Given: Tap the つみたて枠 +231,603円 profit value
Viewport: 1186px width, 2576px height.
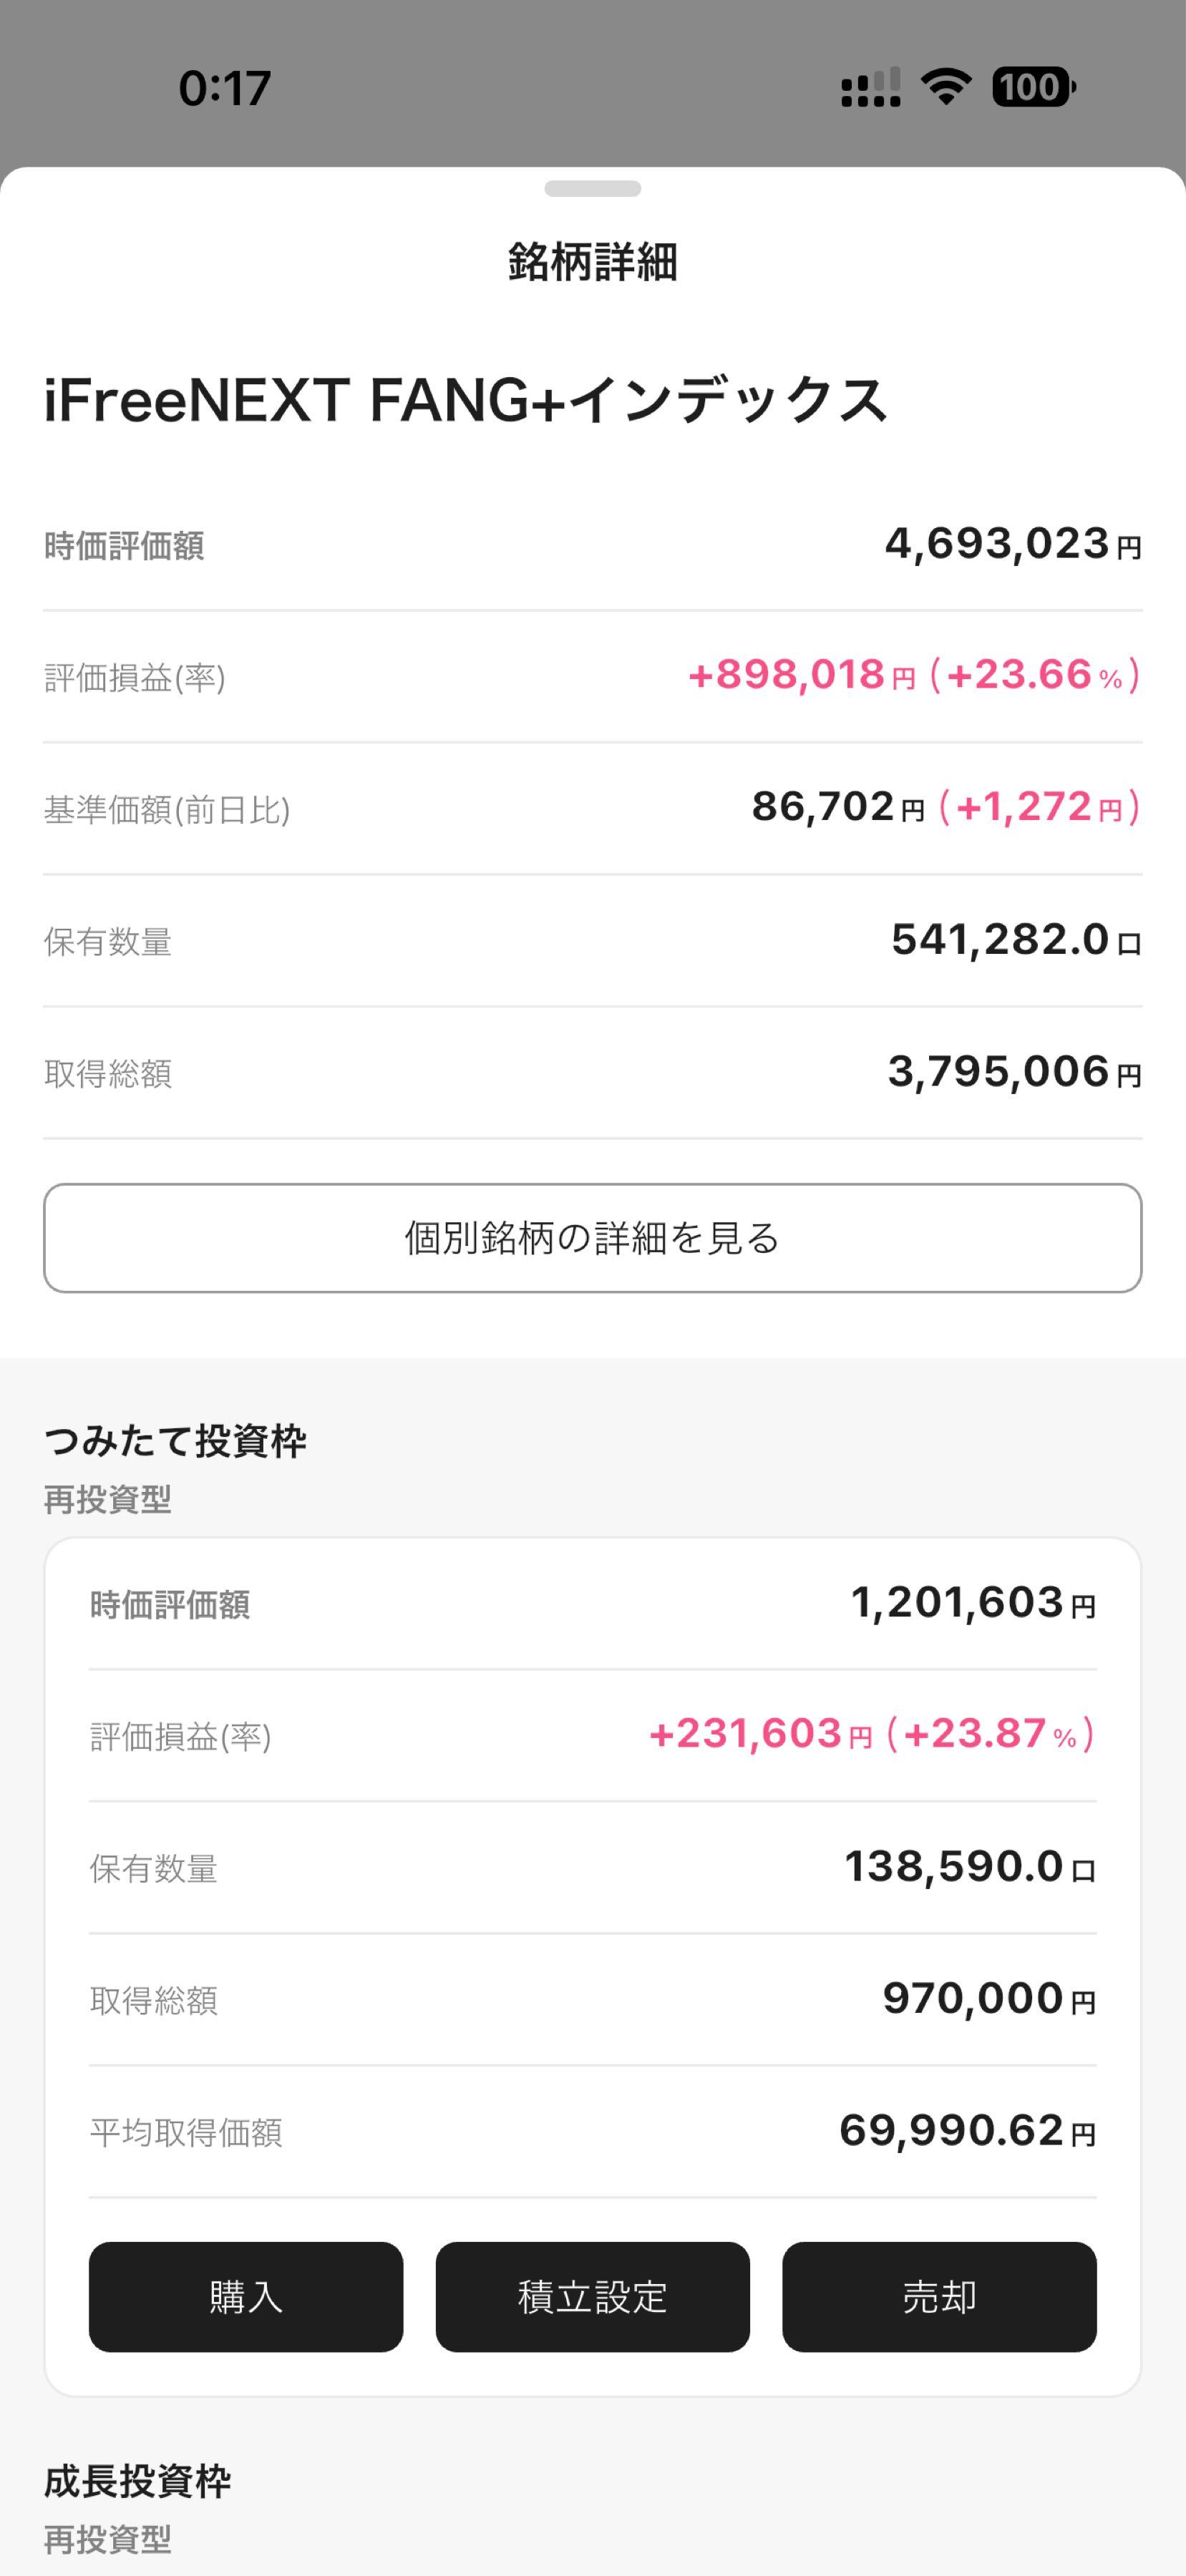Looking at the screenshot, I should tap(760, 1734).
